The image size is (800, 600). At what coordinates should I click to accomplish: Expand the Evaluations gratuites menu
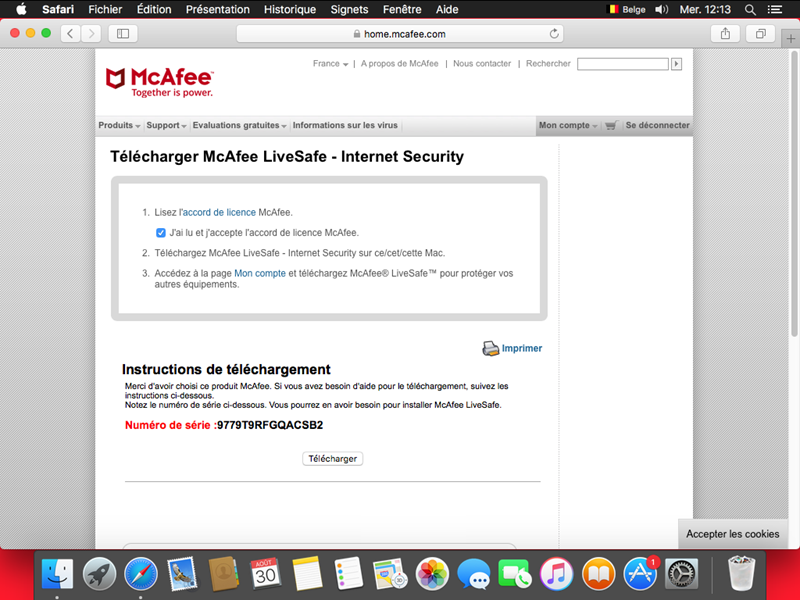pyautogui.click(x=239, y=126)
